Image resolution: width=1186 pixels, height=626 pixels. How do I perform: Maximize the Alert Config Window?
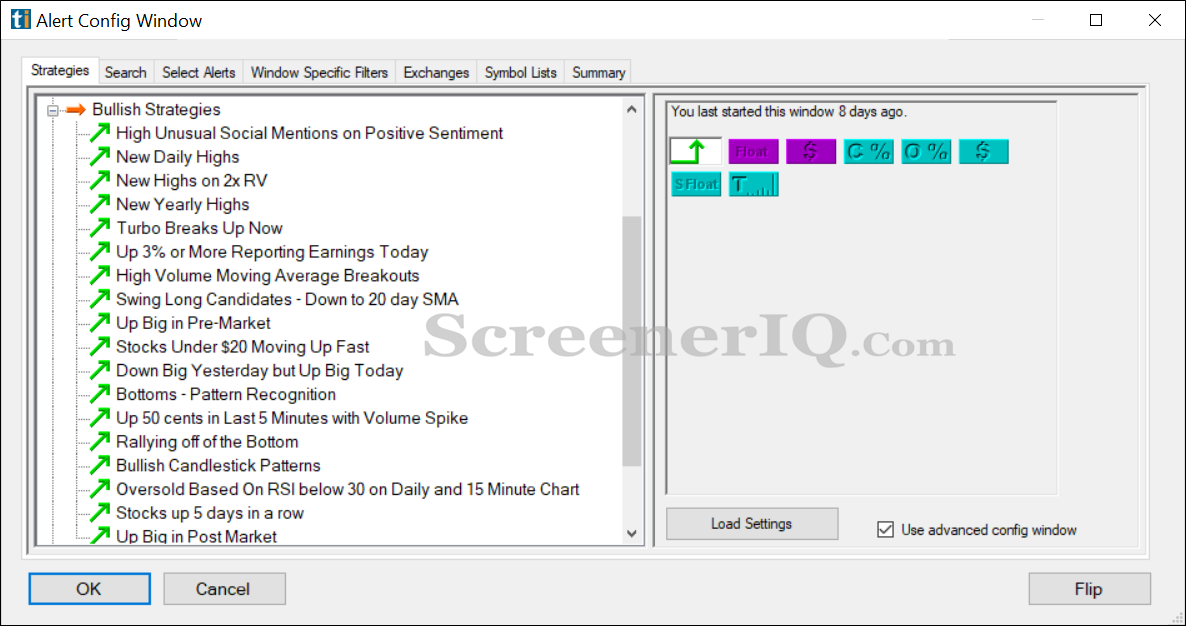tap(1095, 20)
